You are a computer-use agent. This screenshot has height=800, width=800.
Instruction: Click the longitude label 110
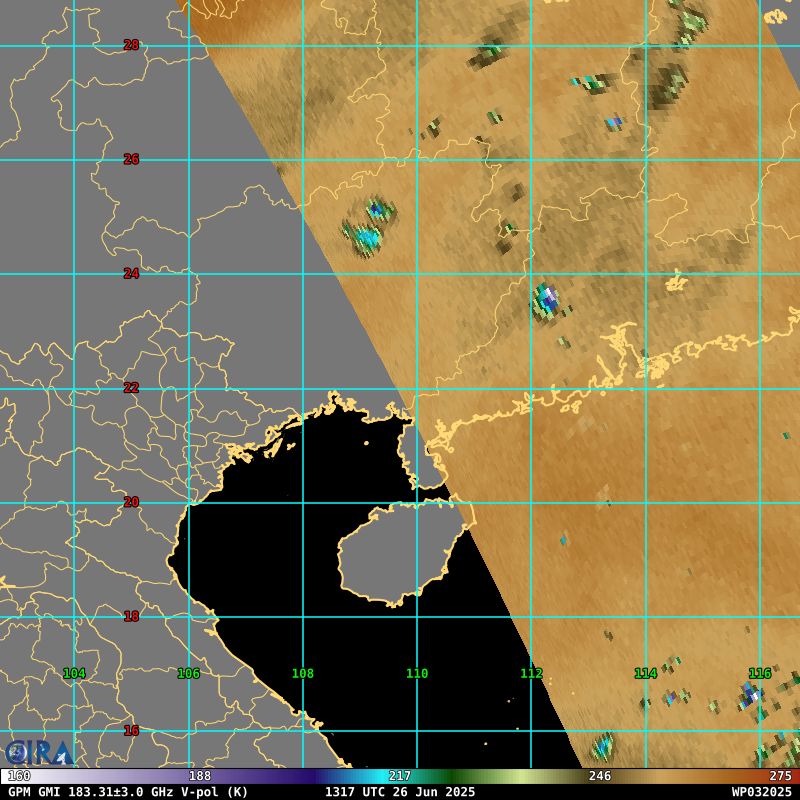coord(417,673)
